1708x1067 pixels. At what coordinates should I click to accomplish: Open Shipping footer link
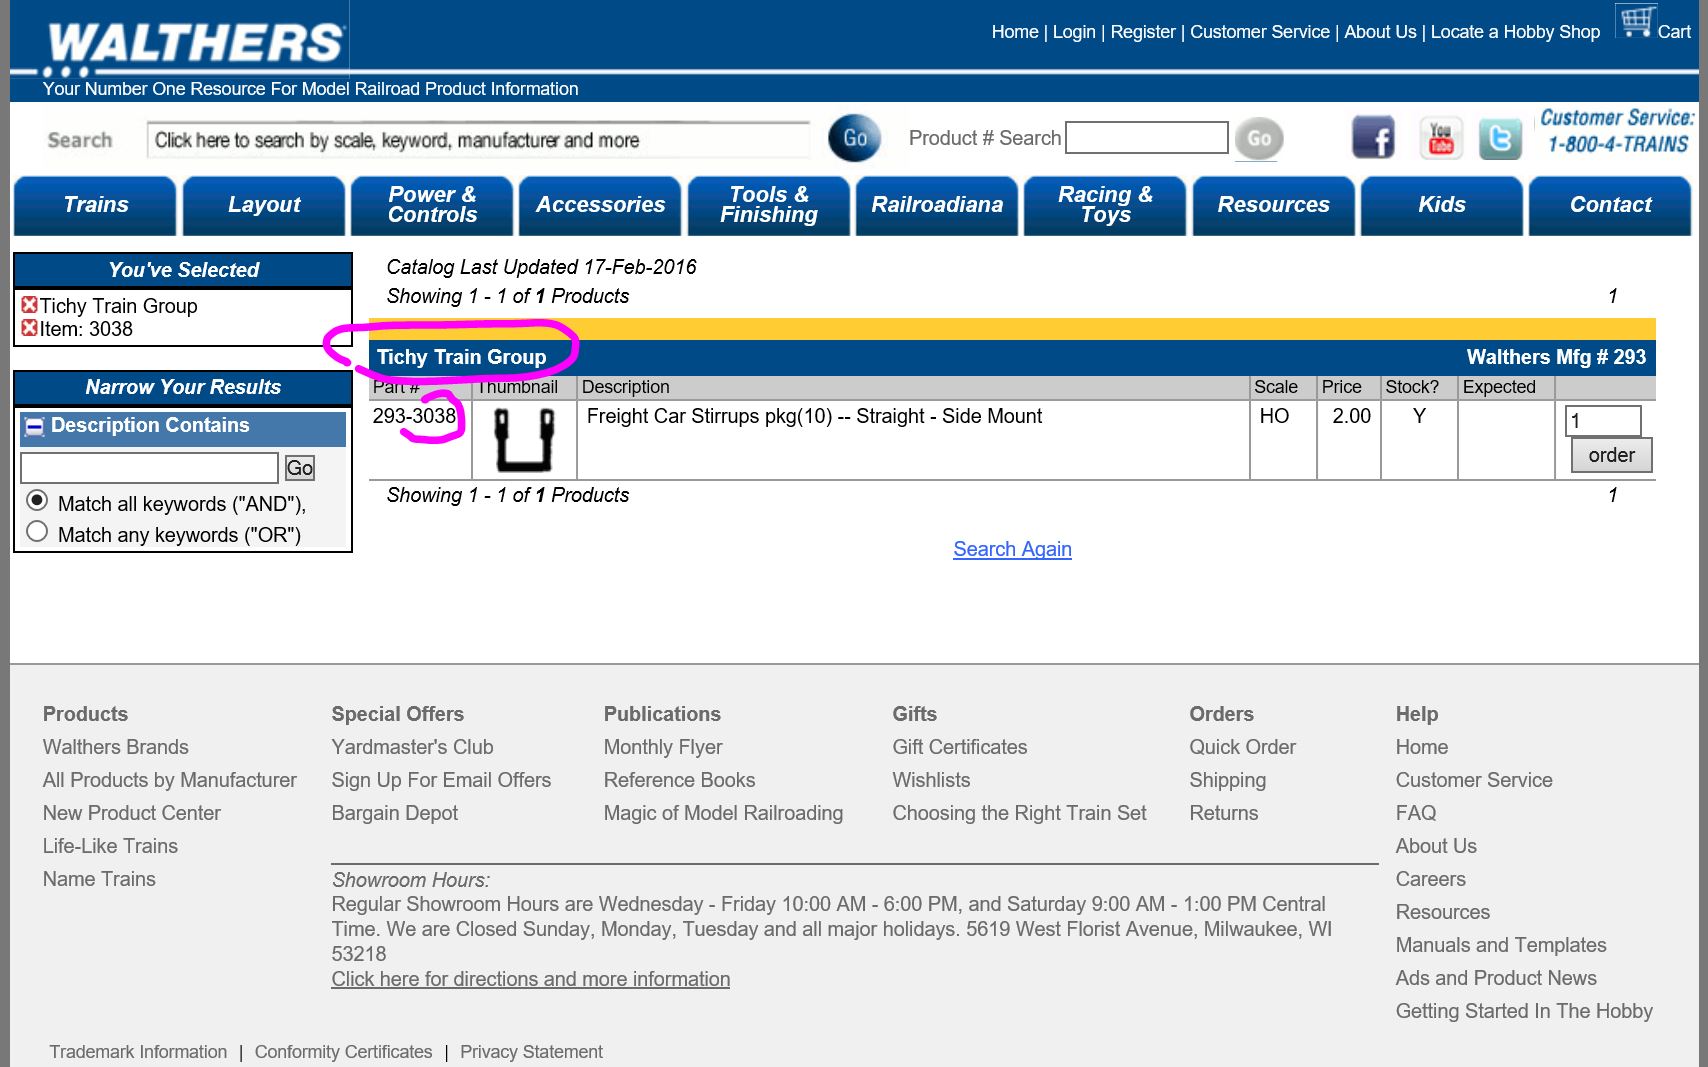pyautogui.click(x=1227, y=780)
